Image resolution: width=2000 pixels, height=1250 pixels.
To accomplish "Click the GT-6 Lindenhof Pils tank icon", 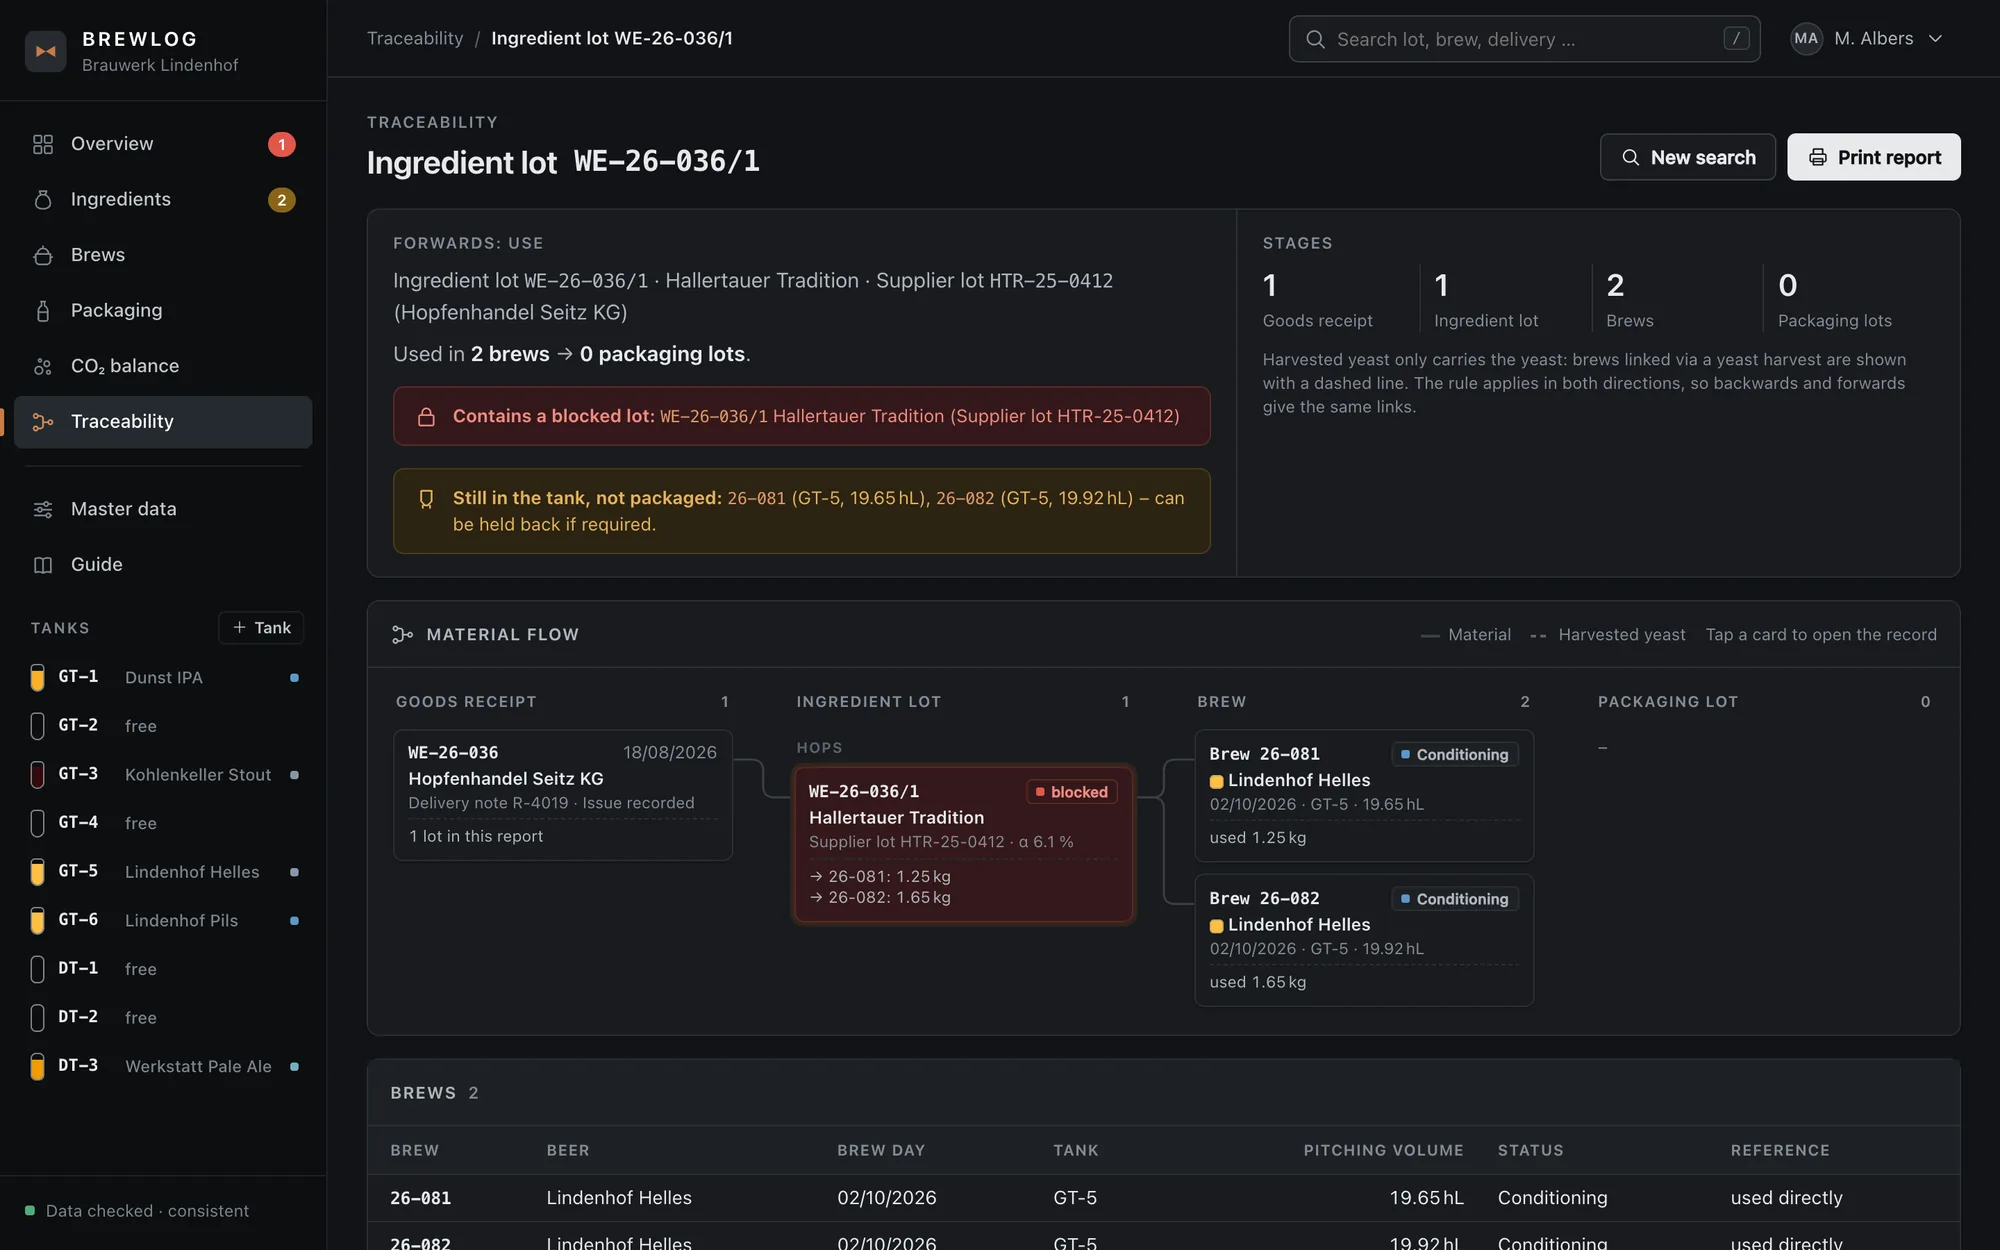I will (37, 920).
